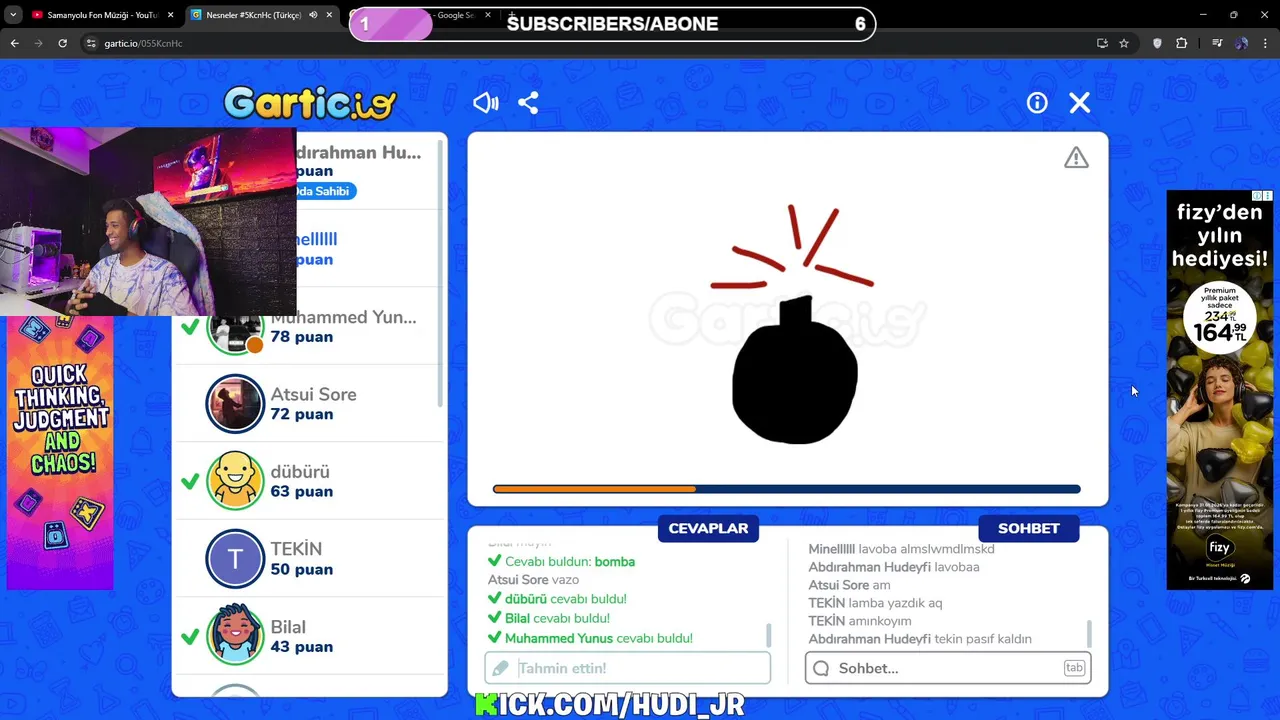Click the '50 puan' score text
This screenshot has width=1280, height=720.
point(301,569)
